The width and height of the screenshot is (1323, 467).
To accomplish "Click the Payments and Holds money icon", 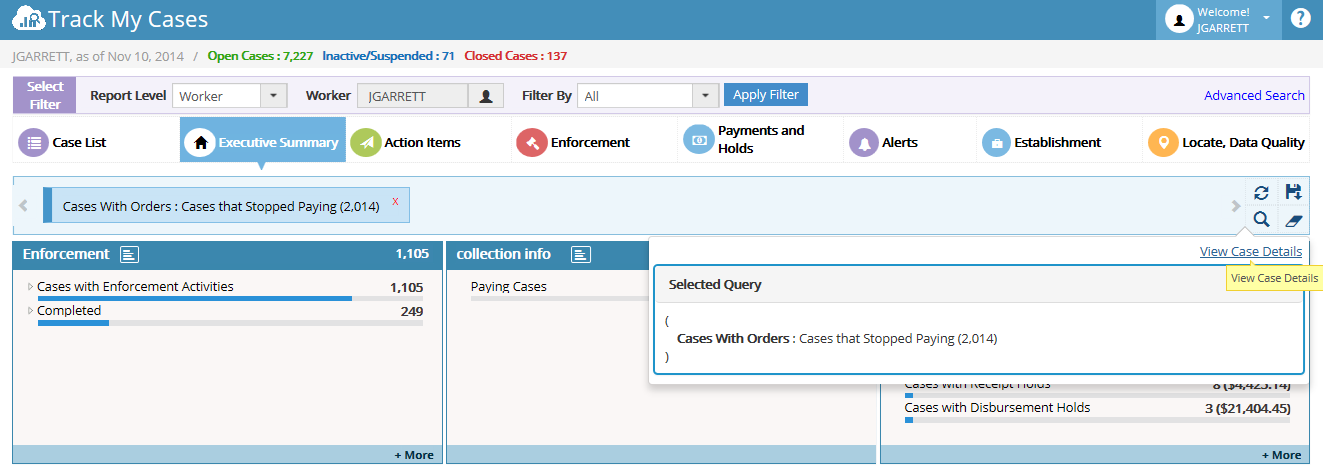I will tap(698, 140).
